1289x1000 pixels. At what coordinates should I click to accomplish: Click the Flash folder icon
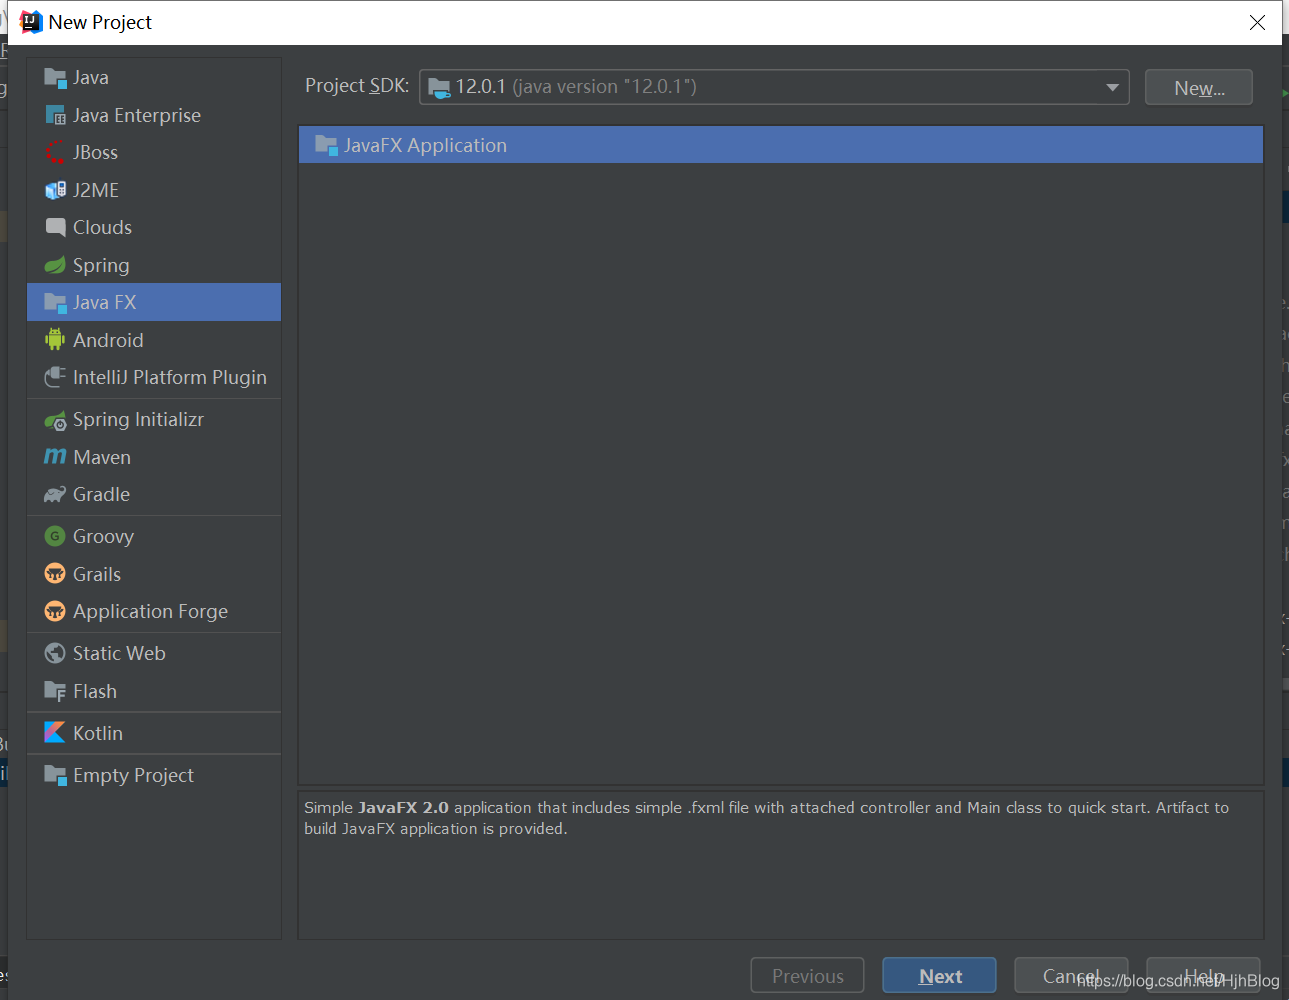55,691
